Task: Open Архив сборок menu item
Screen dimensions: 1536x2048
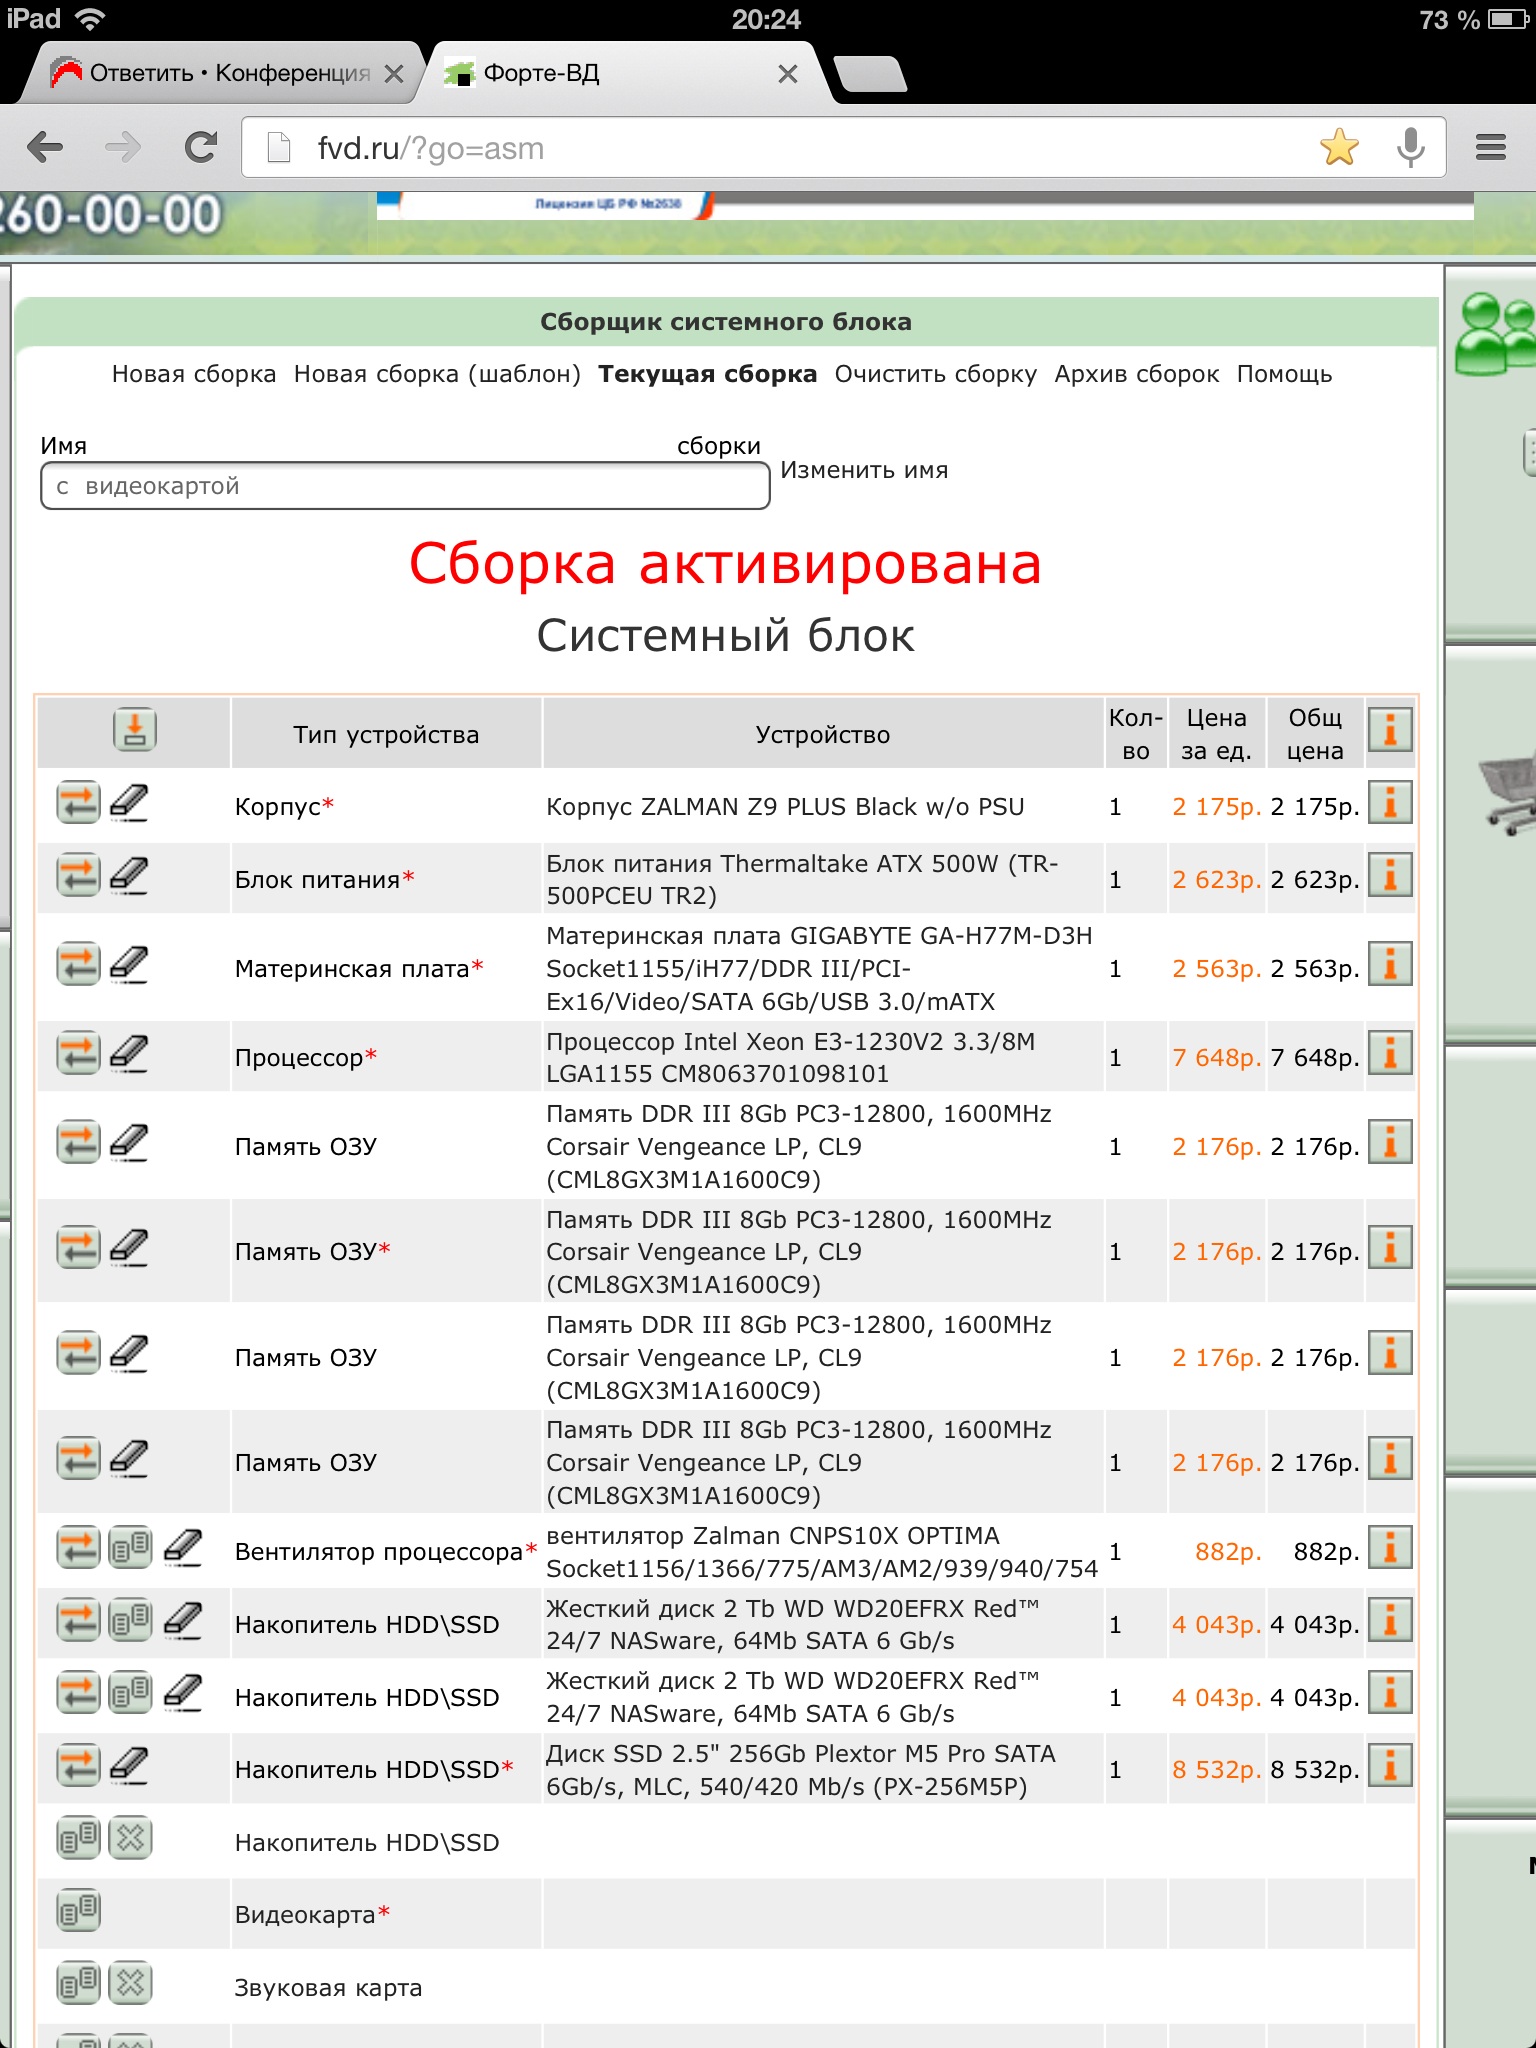Action: pyautogui.click(x=1137, y=374)
